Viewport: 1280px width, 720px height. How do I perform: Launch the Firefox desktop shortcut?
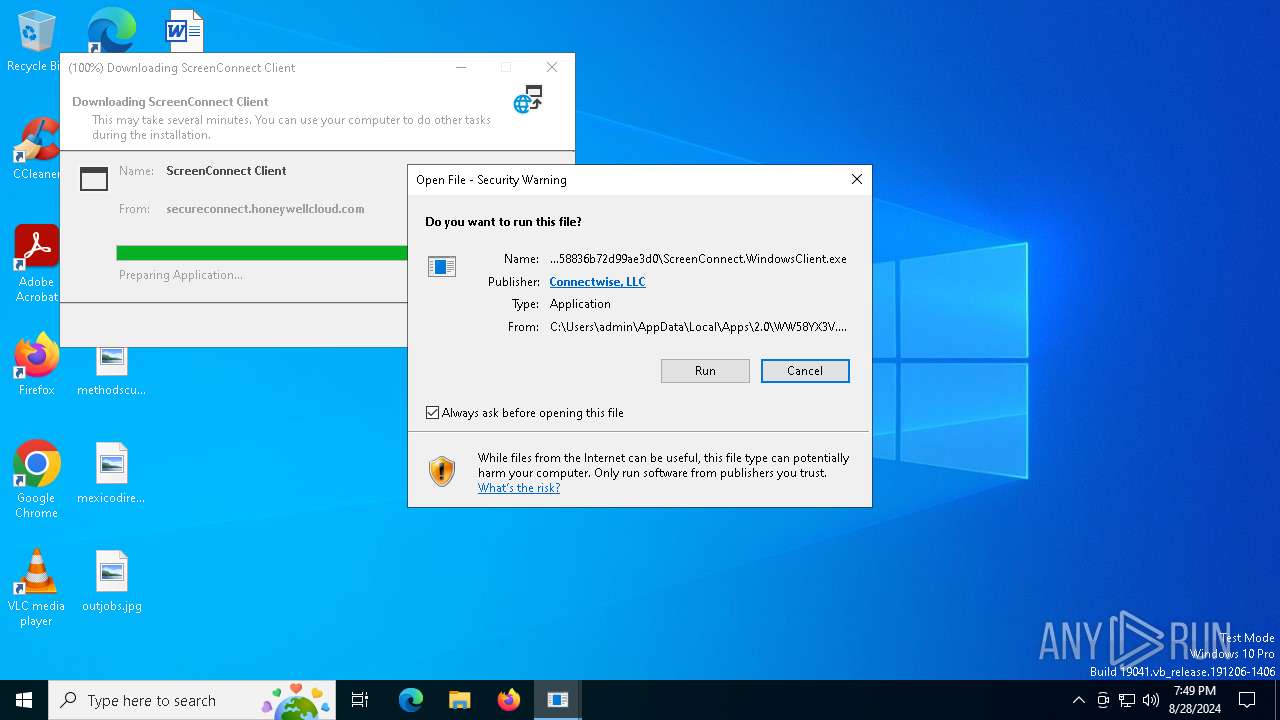pos(36,364)
